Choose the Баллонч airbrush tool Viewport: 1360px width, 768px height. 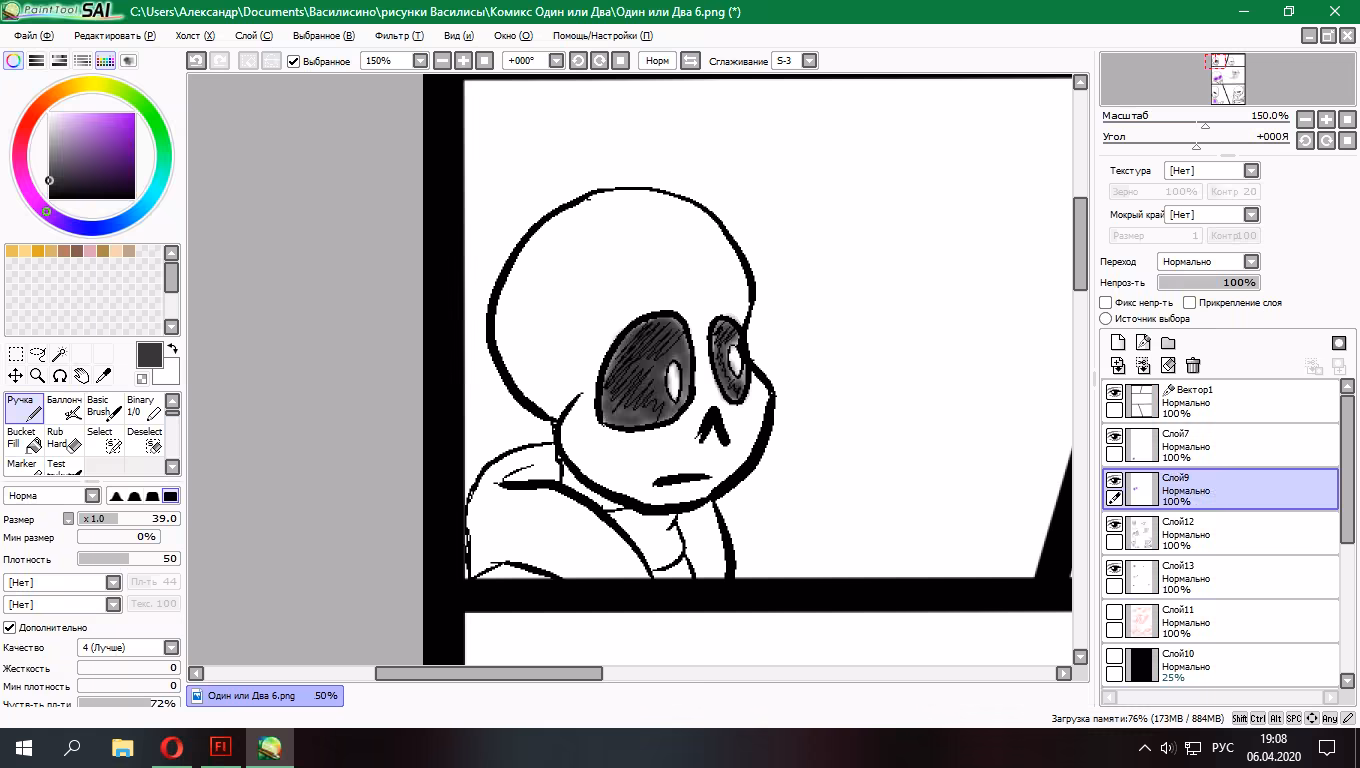point(64,408)
